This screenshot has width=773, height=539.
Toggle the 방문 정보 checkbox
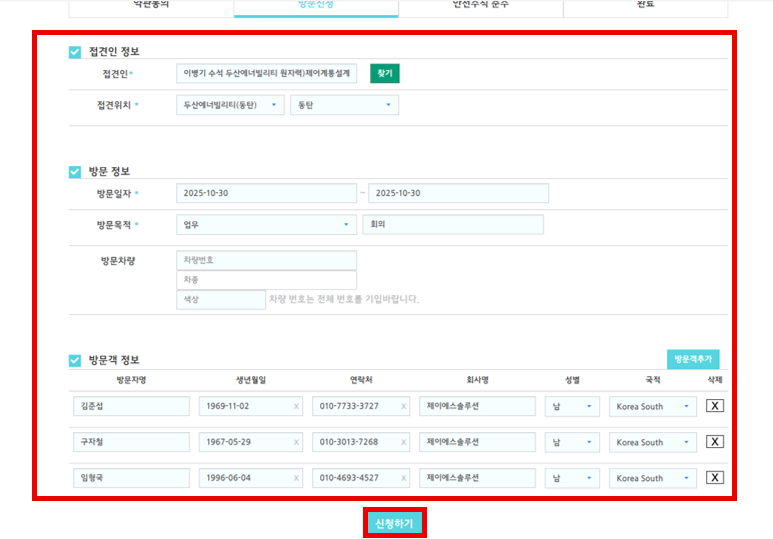click(x=75, y=171)
